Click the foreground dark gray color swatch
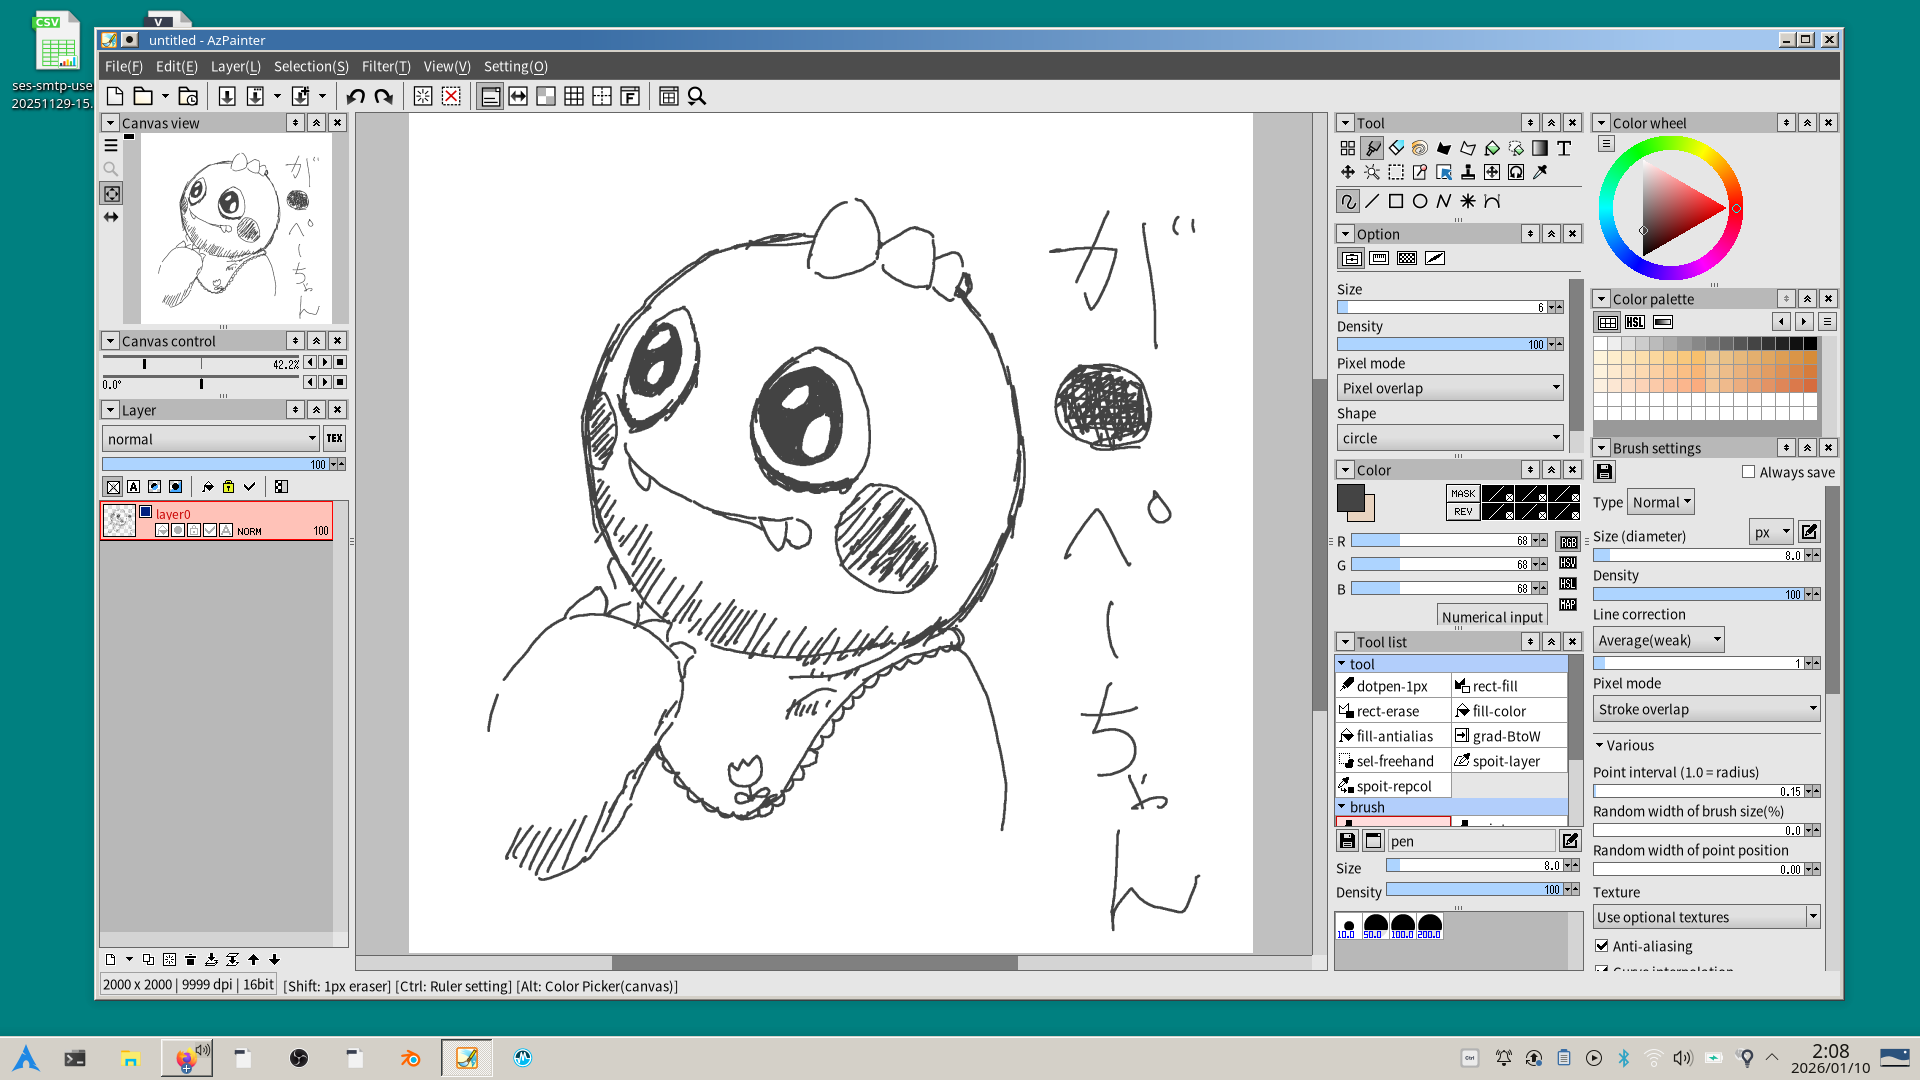Screen dimensions: 1920x1080 [1349, 497]
